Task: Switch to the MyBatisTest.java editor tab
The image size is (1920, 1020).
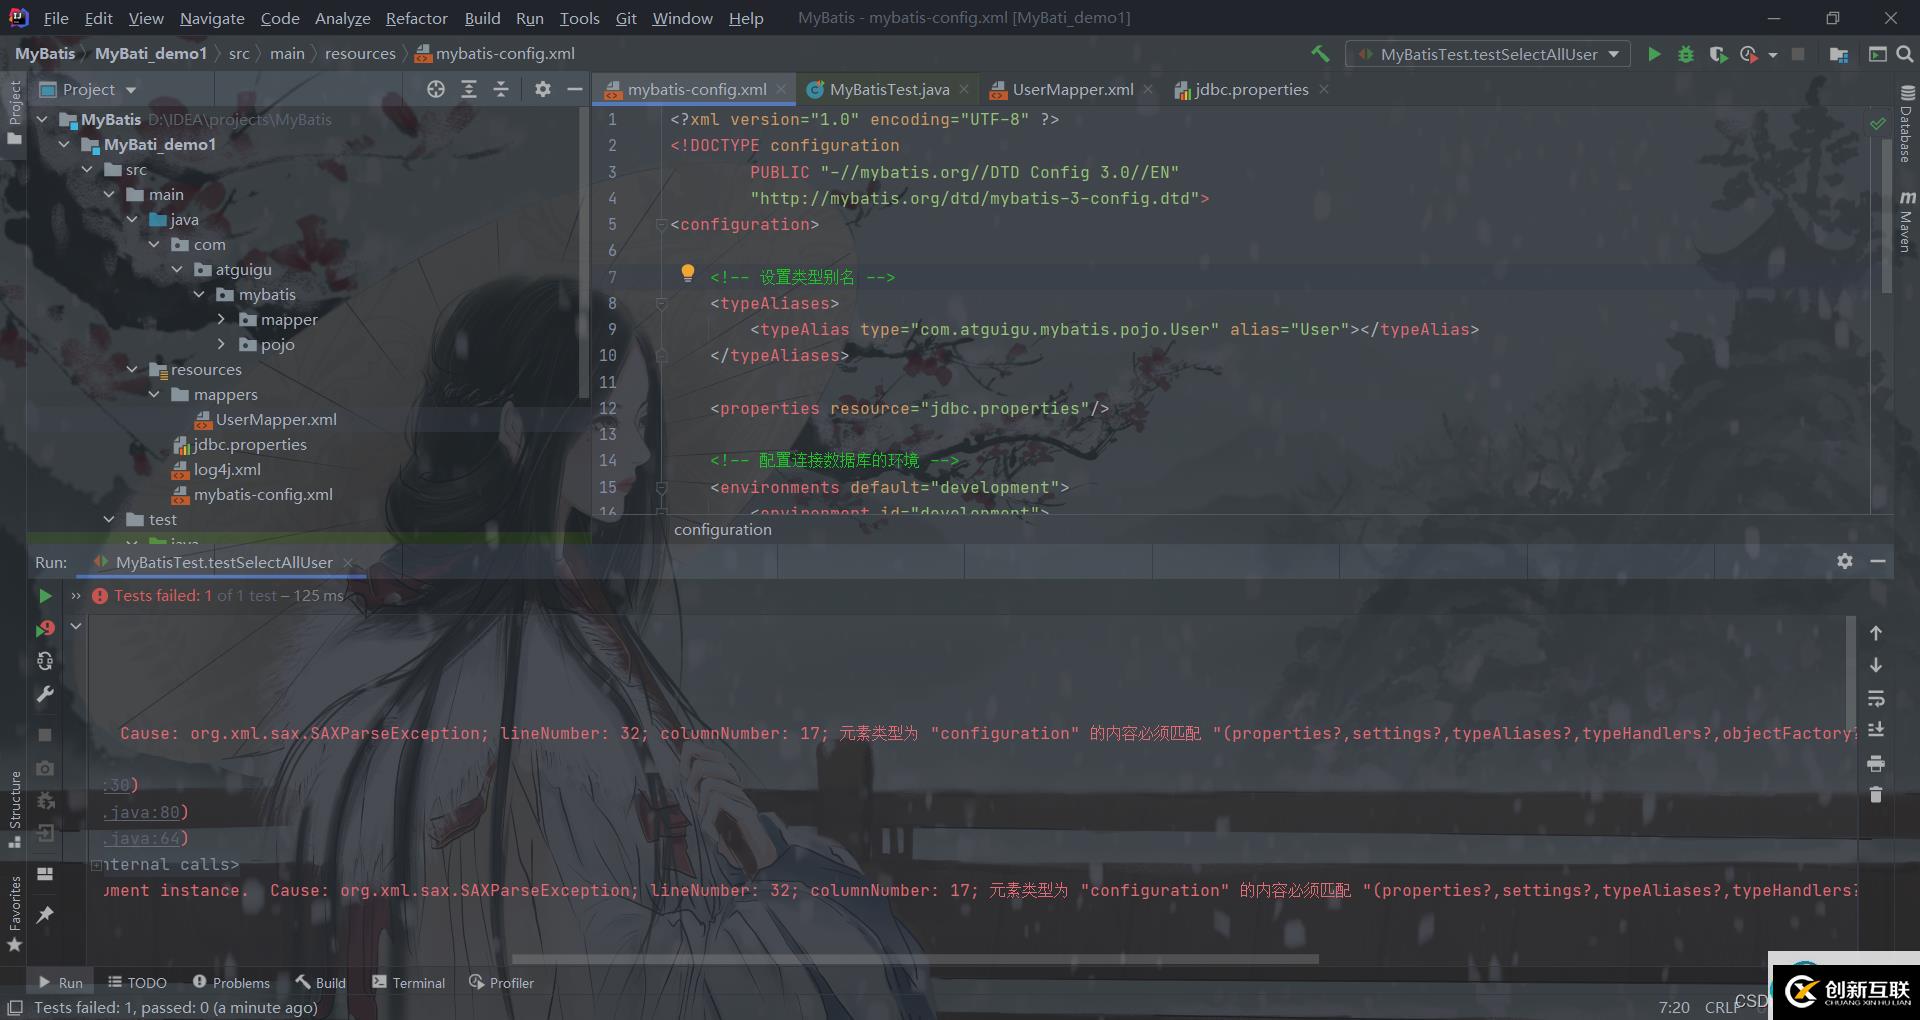Action: 889,89
